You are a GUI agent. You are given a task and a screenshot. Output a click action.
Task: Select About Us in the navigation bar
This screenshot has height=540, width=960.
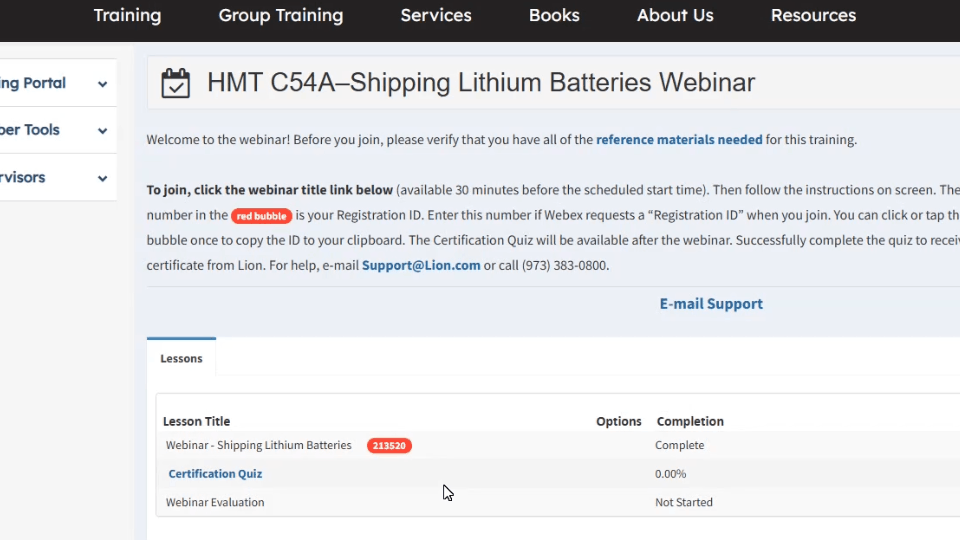pos(675,16)
